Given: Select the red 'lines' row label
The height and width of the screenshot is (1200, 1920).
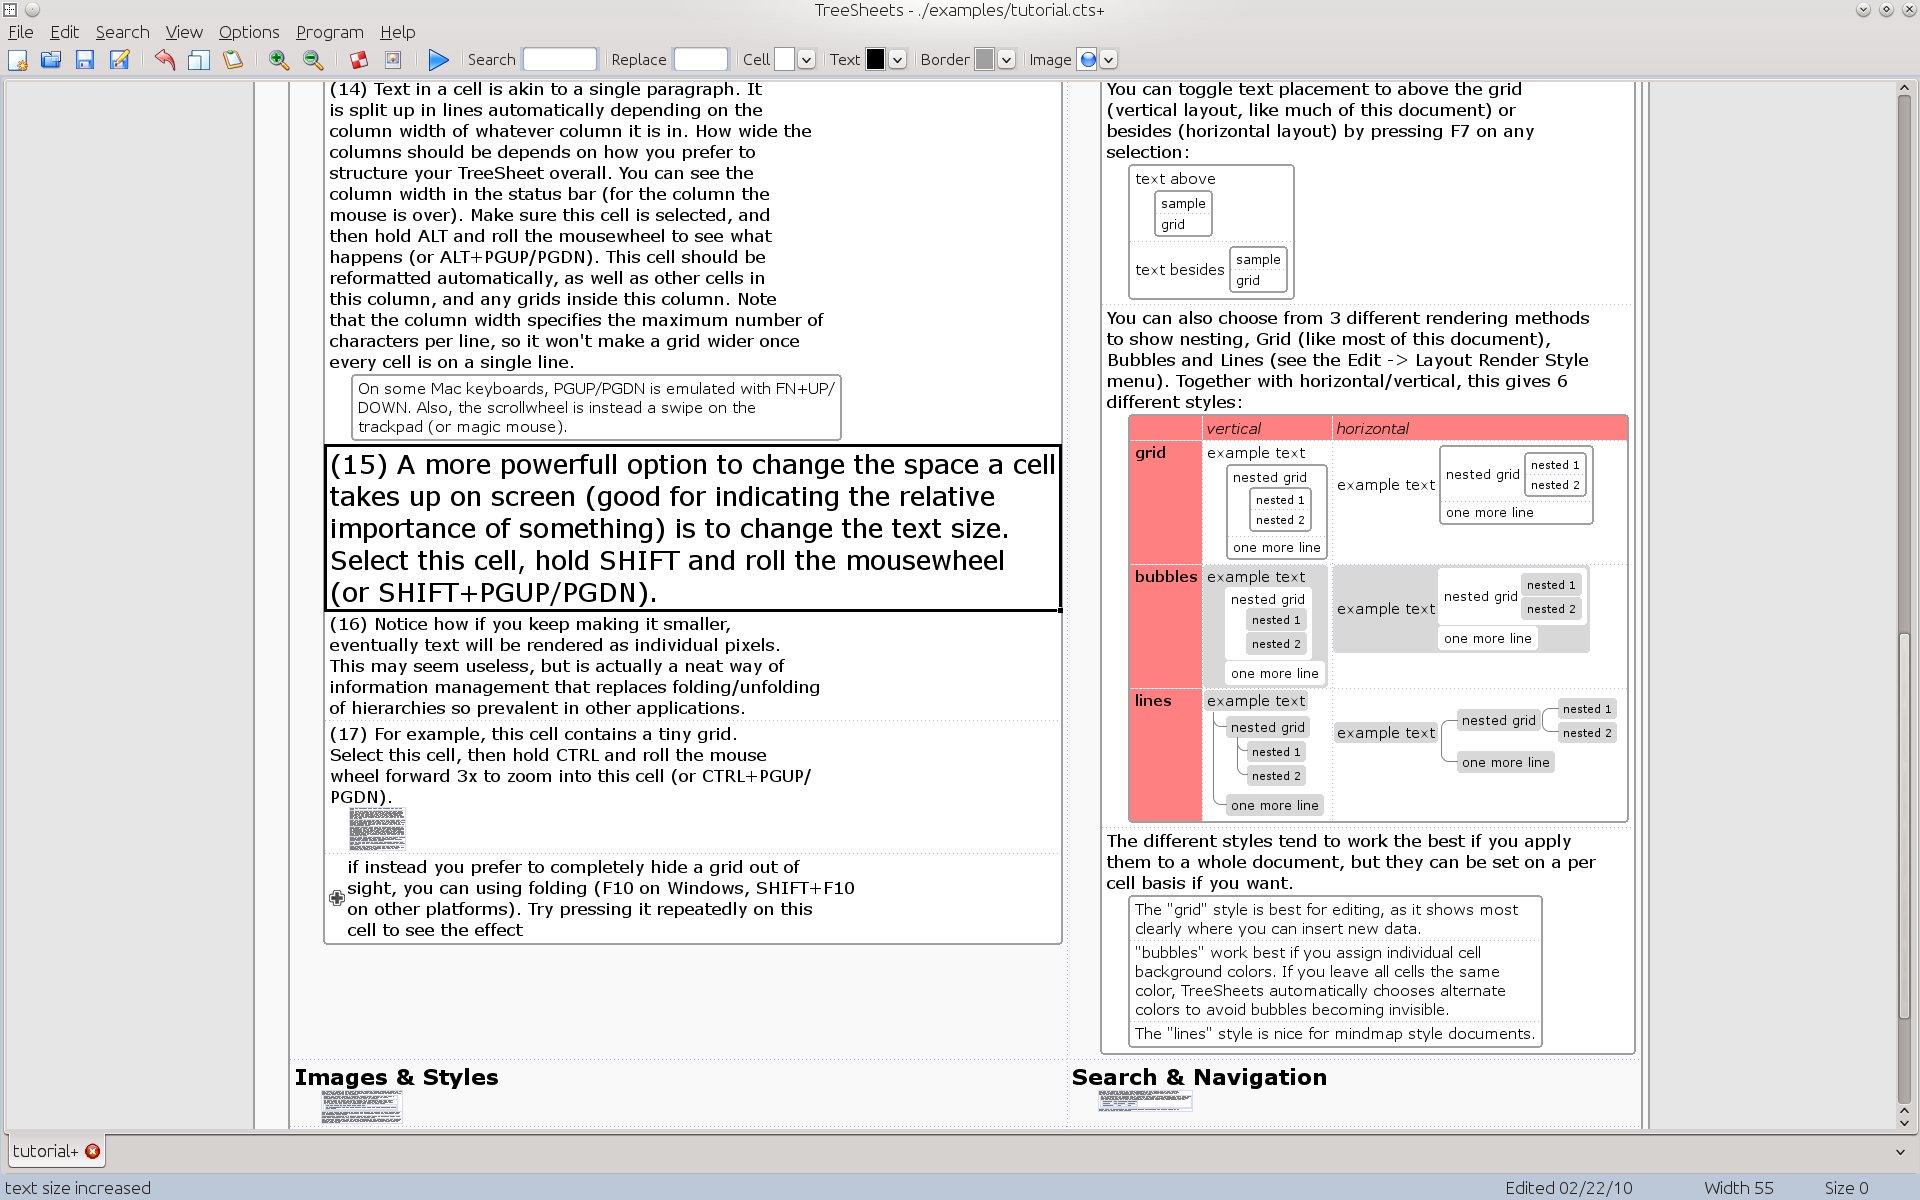Looking at the screenshot, I should 1165,754.
